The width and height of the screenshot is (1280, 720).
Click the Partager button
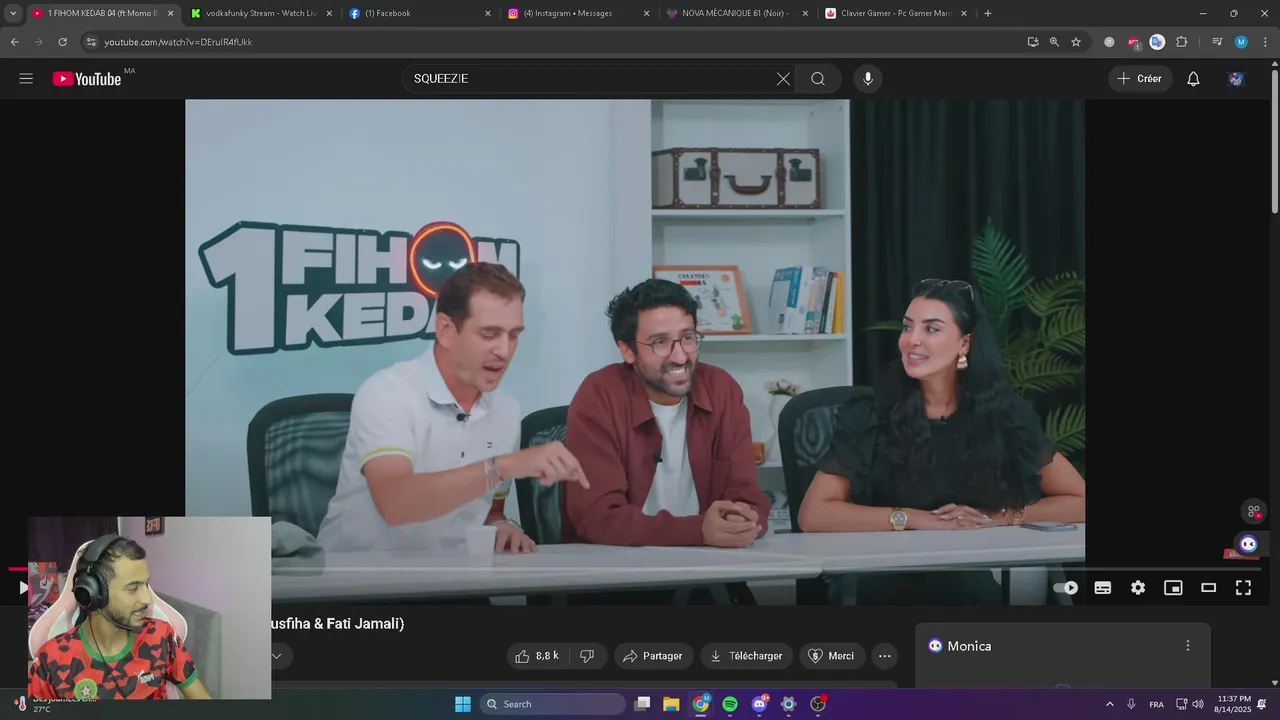652,656
